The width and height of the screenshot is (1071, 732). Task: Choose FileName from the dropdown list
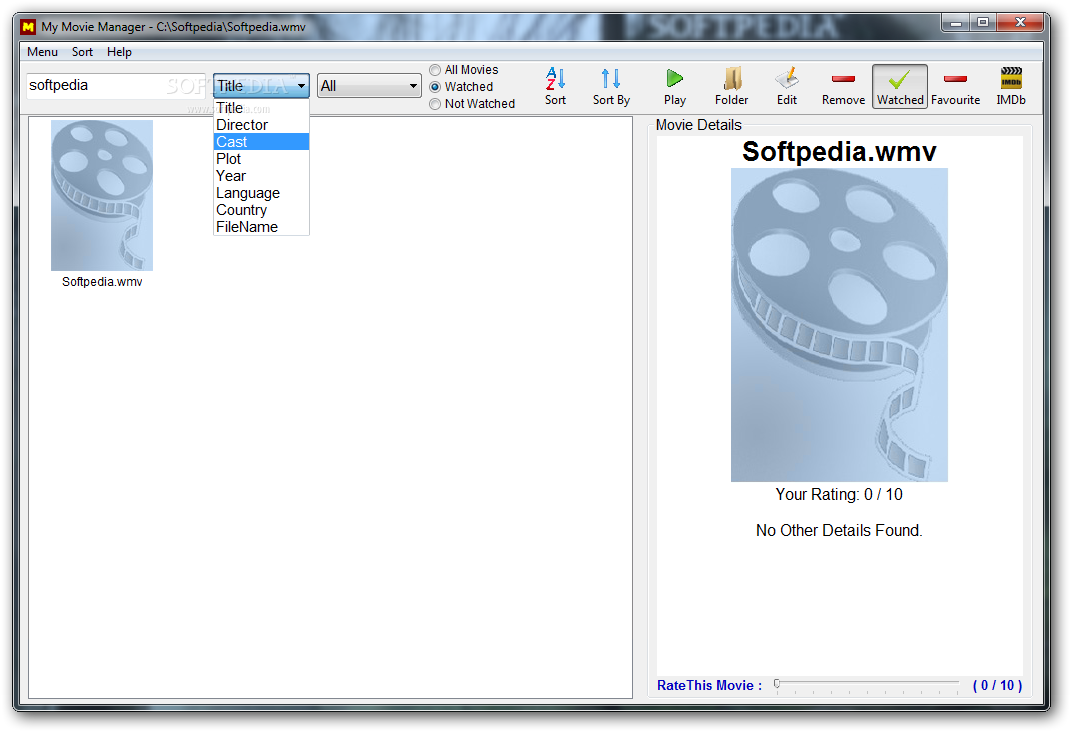pyautogui.click(x=261, y=227)
